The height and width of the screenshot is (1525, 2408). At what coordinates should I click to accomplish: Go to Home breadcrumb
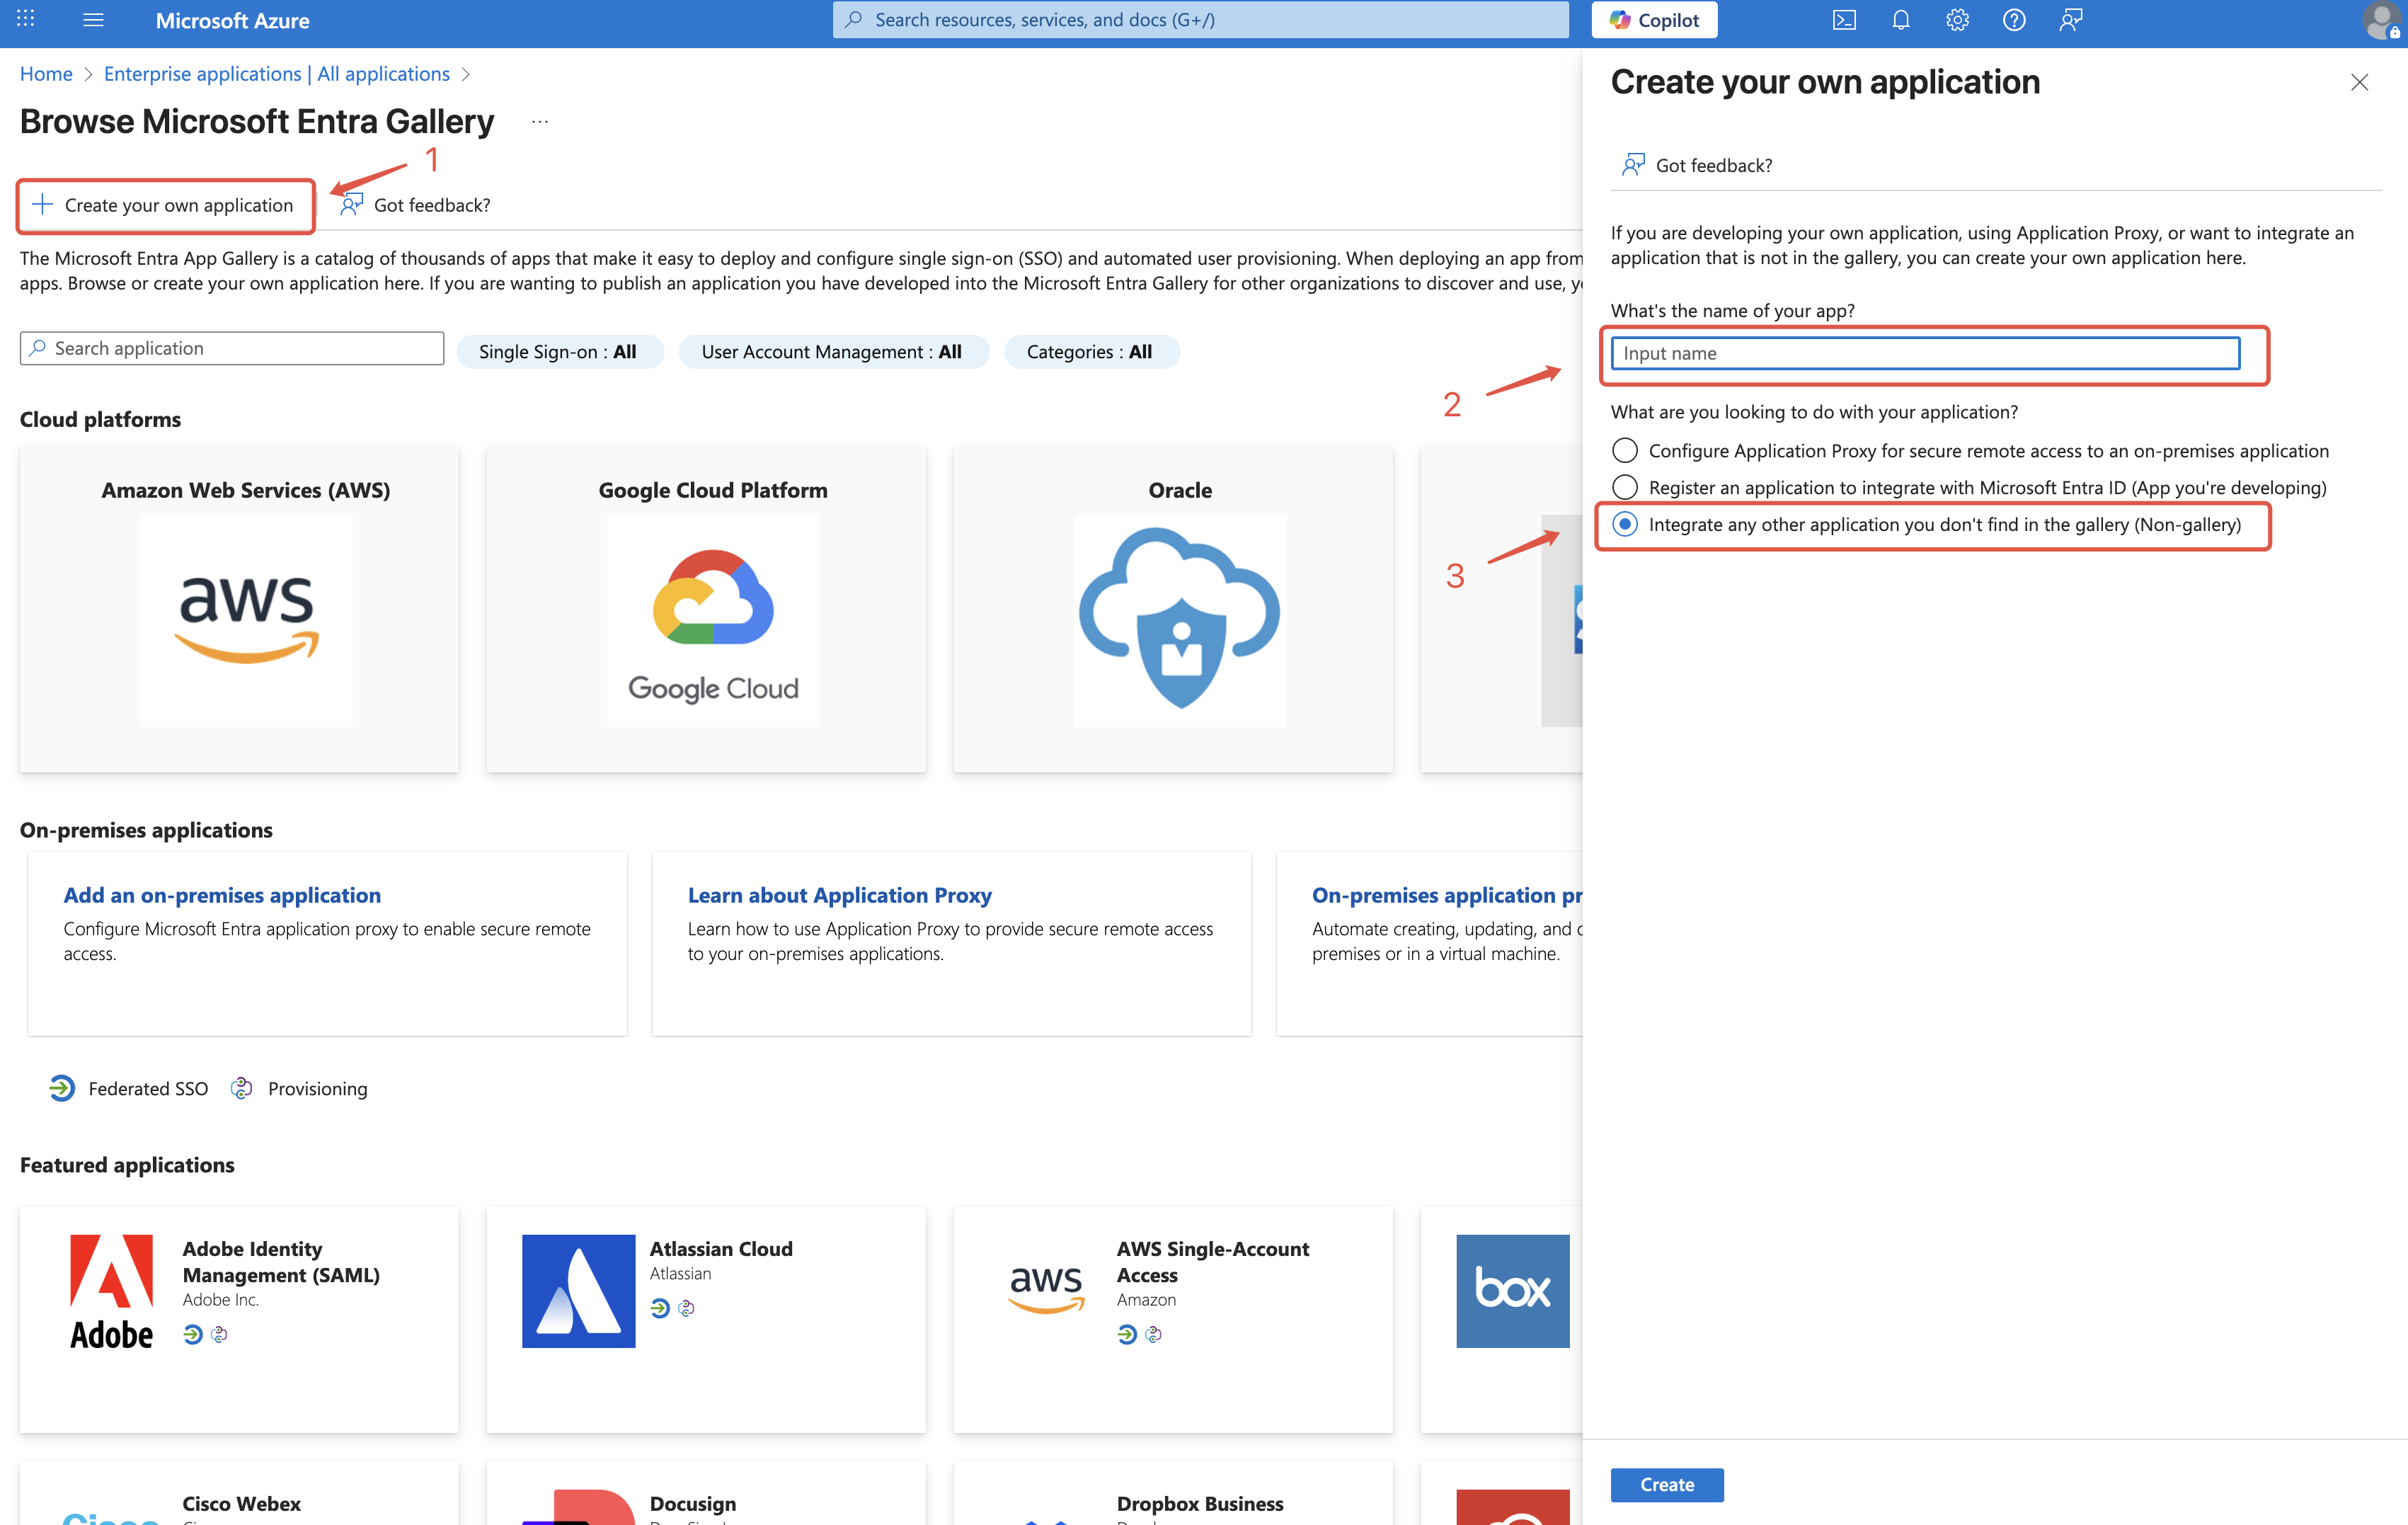(46, 74)
